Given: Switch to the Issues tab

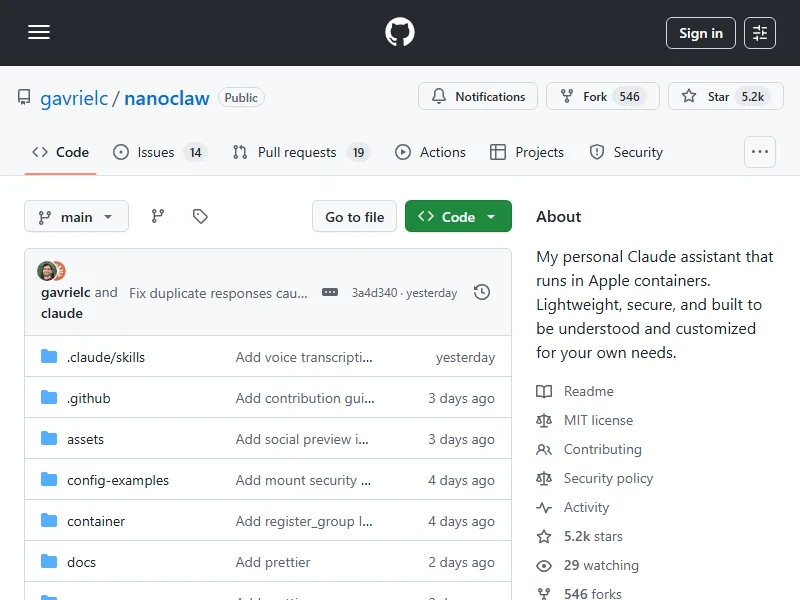Looking at the screenshot, I should tap(156, 152).
